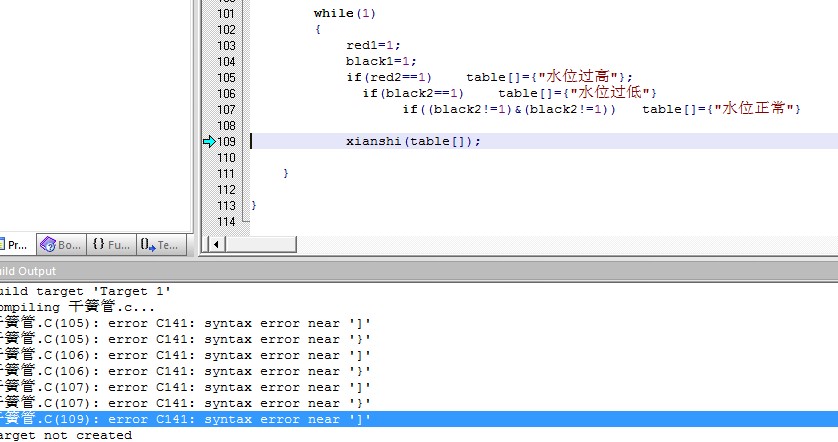
Task: Select the line 107 error near ']'
Action: coord(184,387)
